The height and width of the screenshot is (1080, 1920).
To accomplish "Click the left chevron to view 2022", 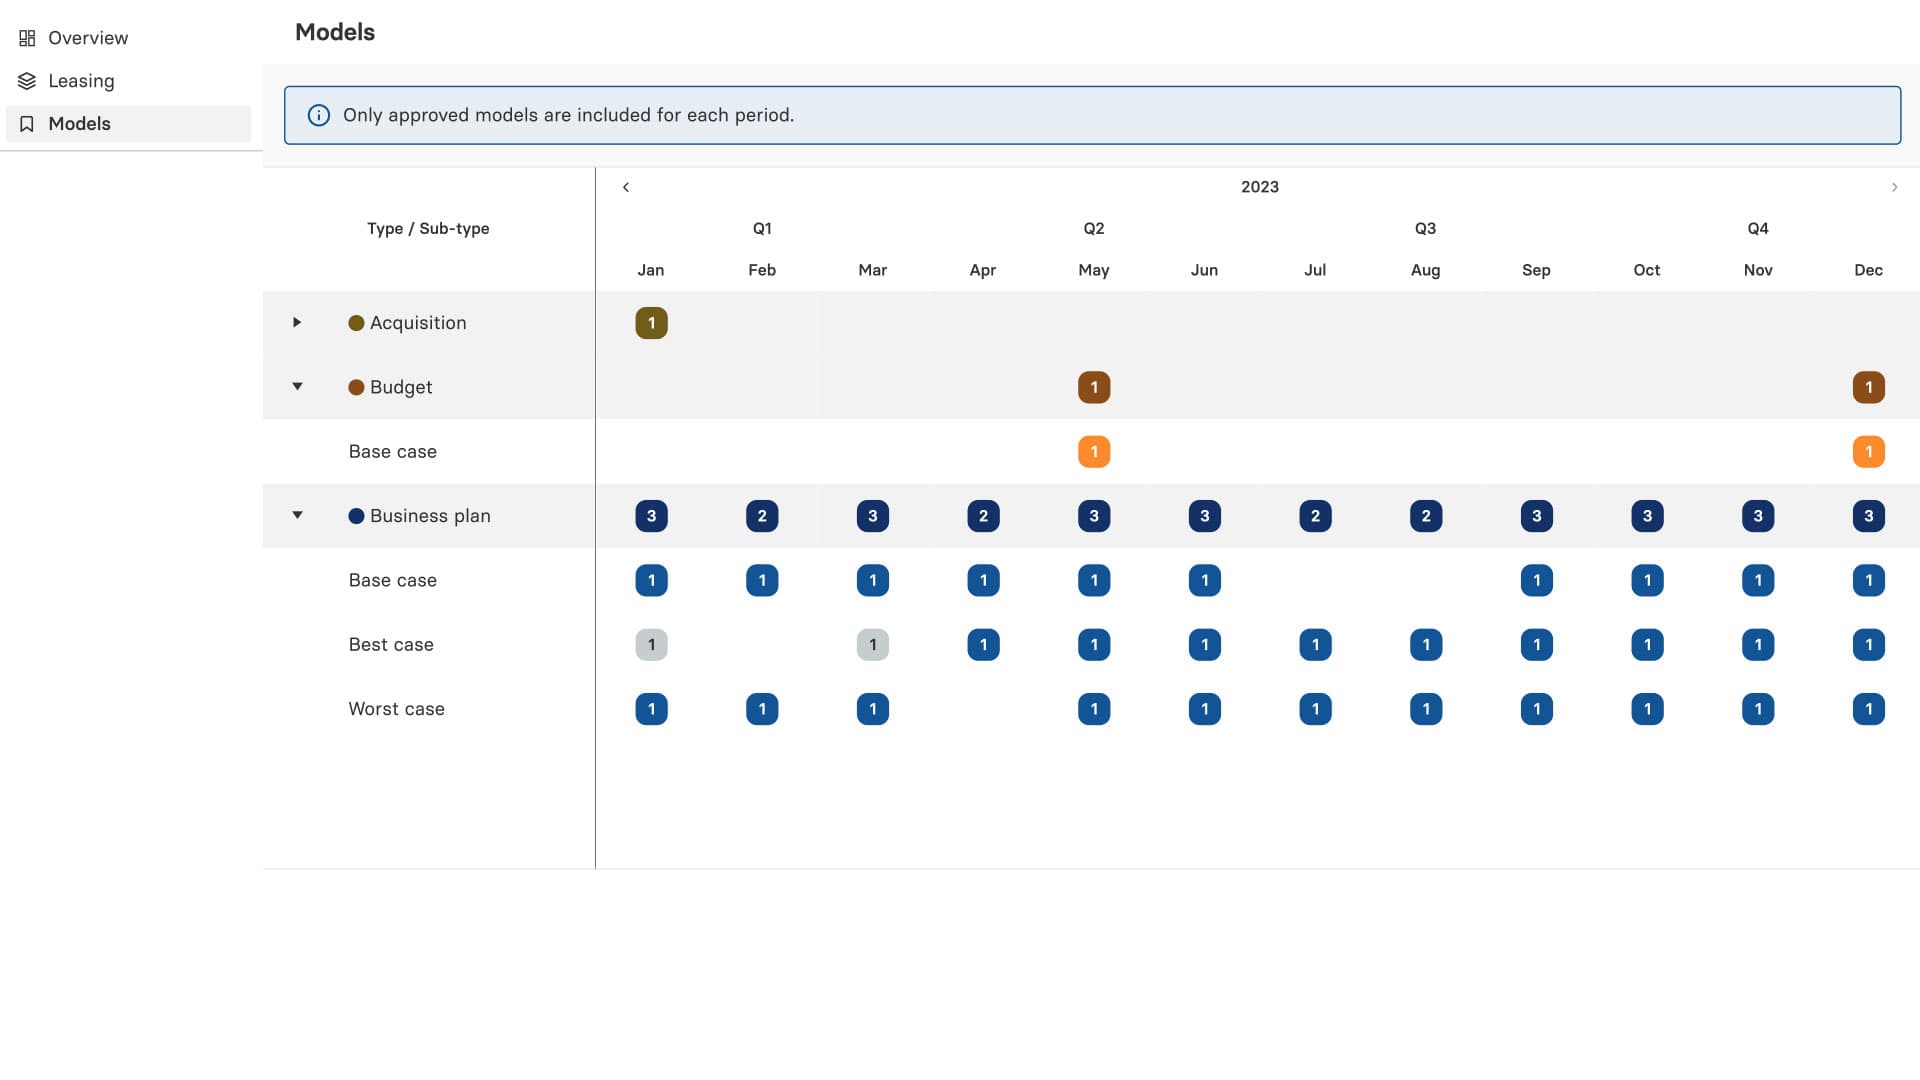I will [x=626, y=187].
